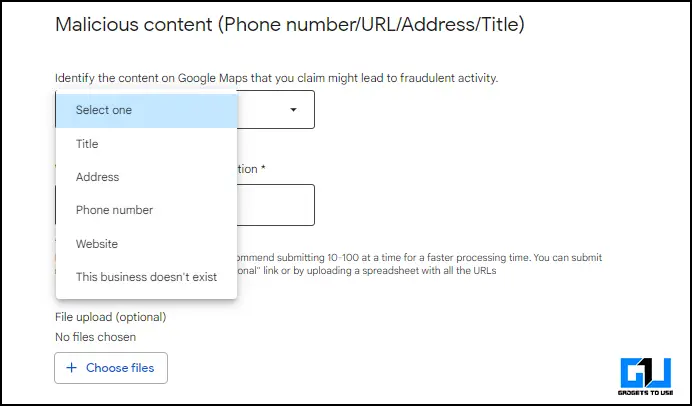Click the asterisk-marked label above the input field
The height and width of the screenshot is (406, 692).
[x=251, y=169]
